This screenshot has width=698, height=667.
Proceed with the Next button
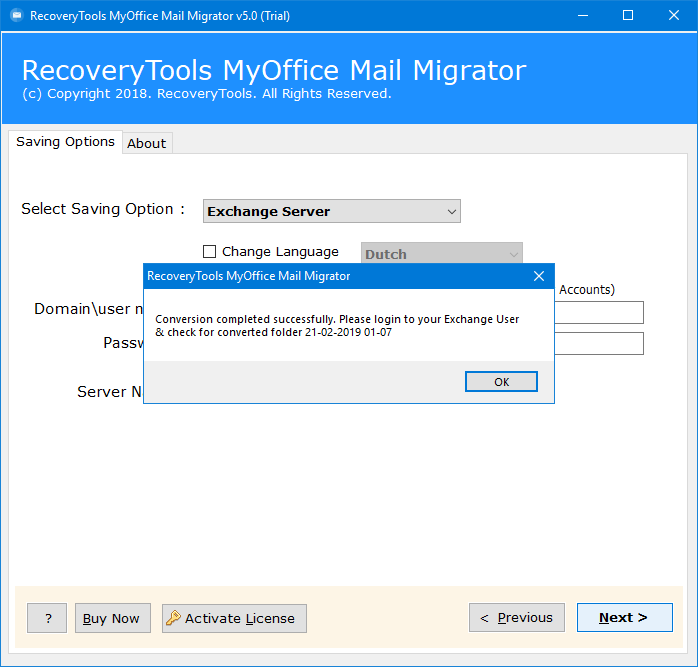point(625,618)
